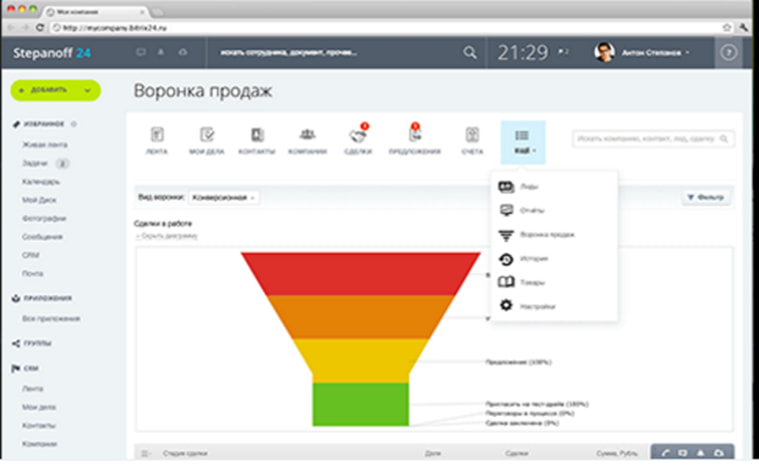
Task: Open the Компании icon in CRM toolbar
Action: (x=307, y=141)
